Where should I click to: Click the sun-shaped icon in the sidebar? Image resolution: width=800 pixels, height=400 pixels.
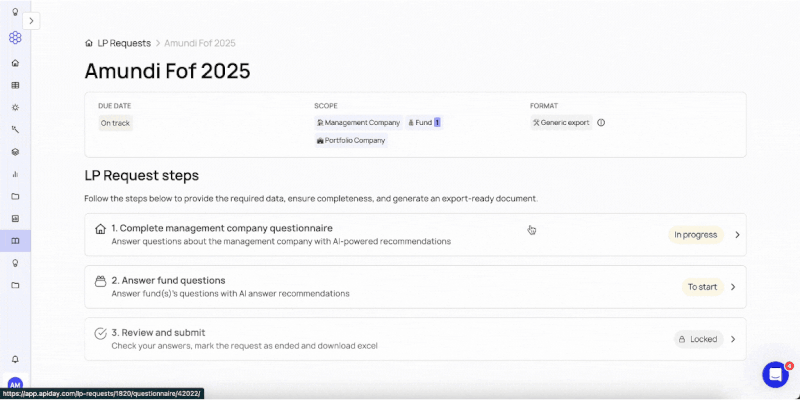[x=15, y=108]
